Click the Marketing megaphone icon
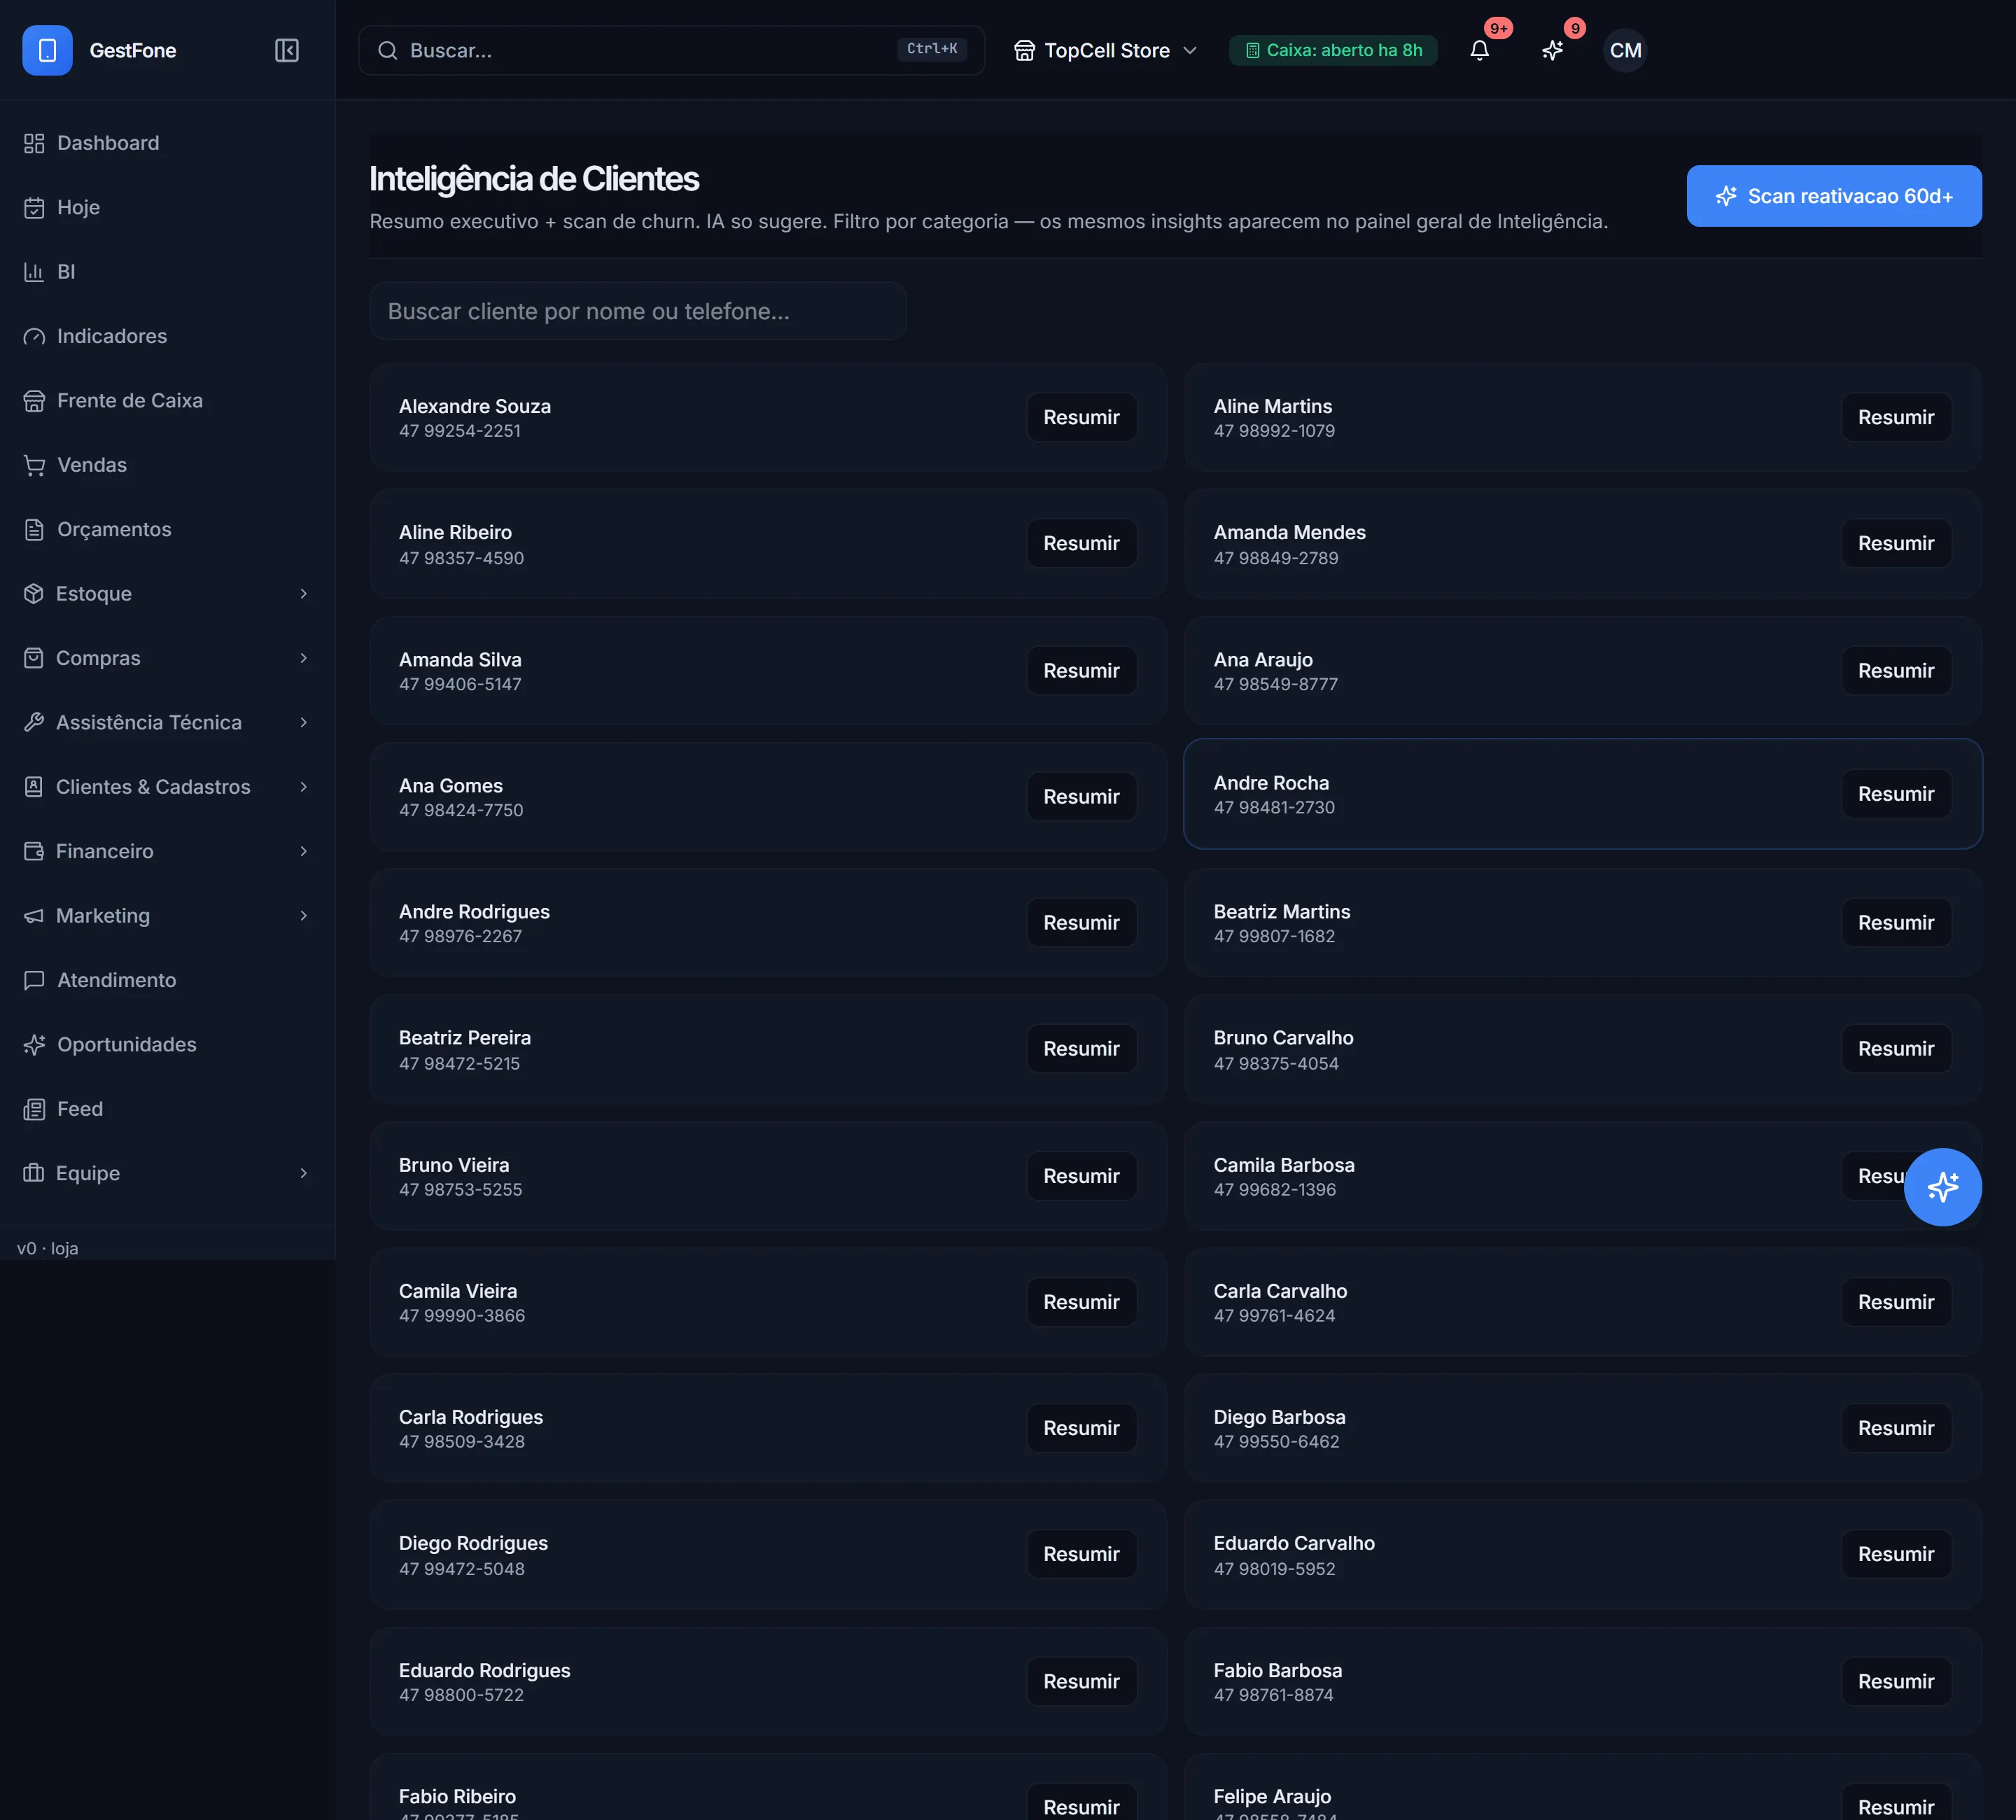 coord(34,916)
